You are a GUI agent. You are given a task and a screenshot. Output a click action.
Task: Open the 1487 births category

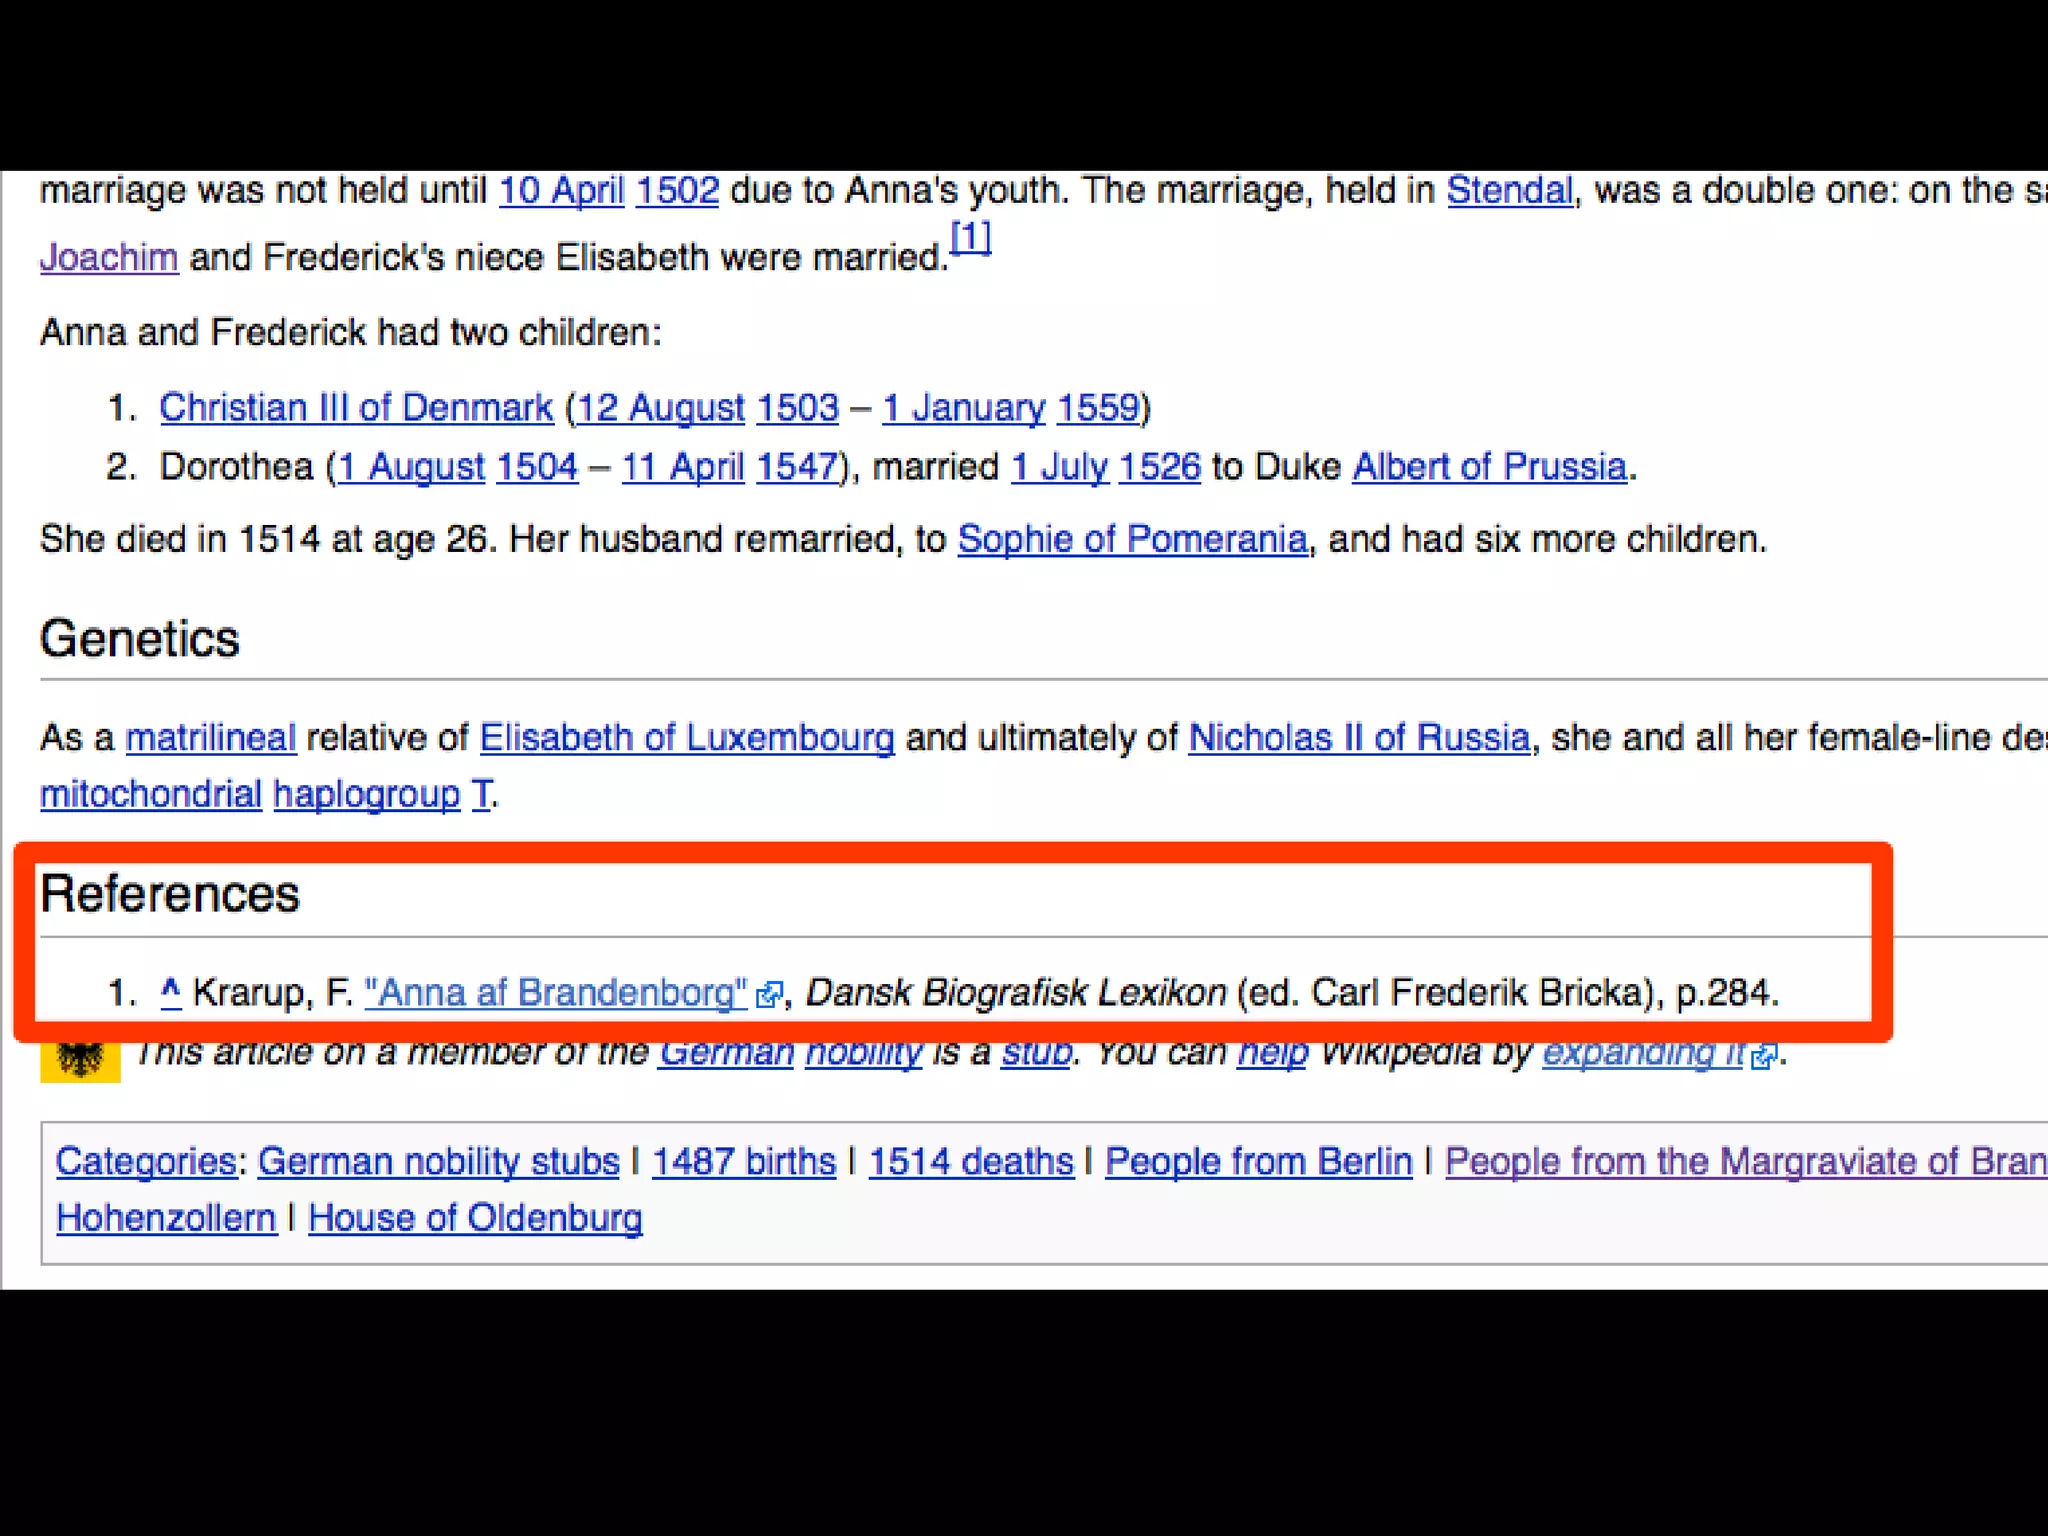[744, 1162]
